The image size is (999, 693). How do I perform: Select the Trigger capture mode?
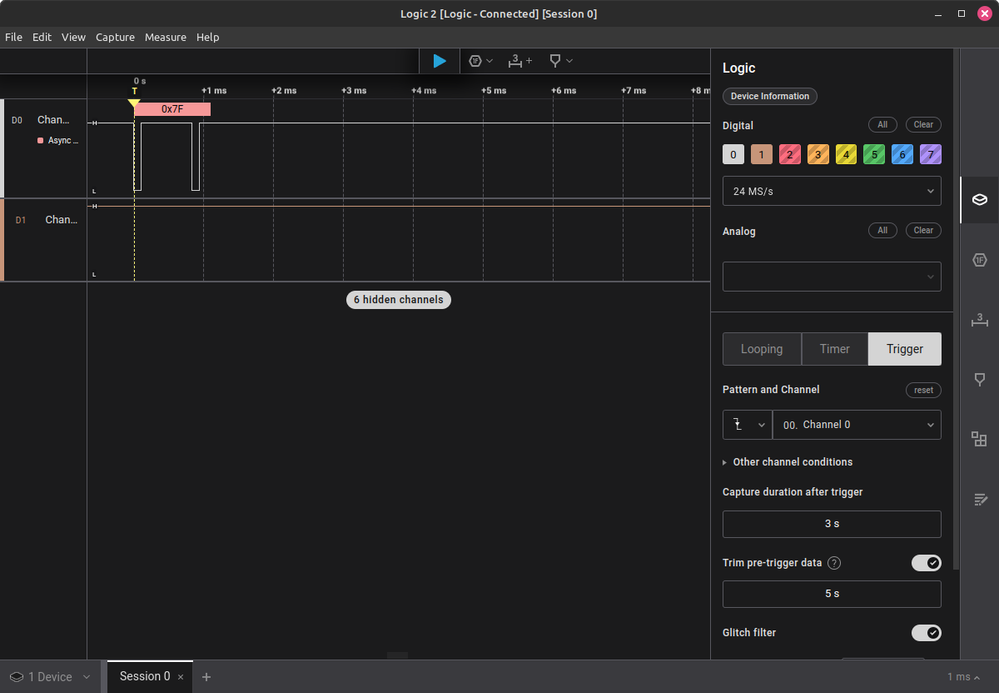[x=904, y=349]
